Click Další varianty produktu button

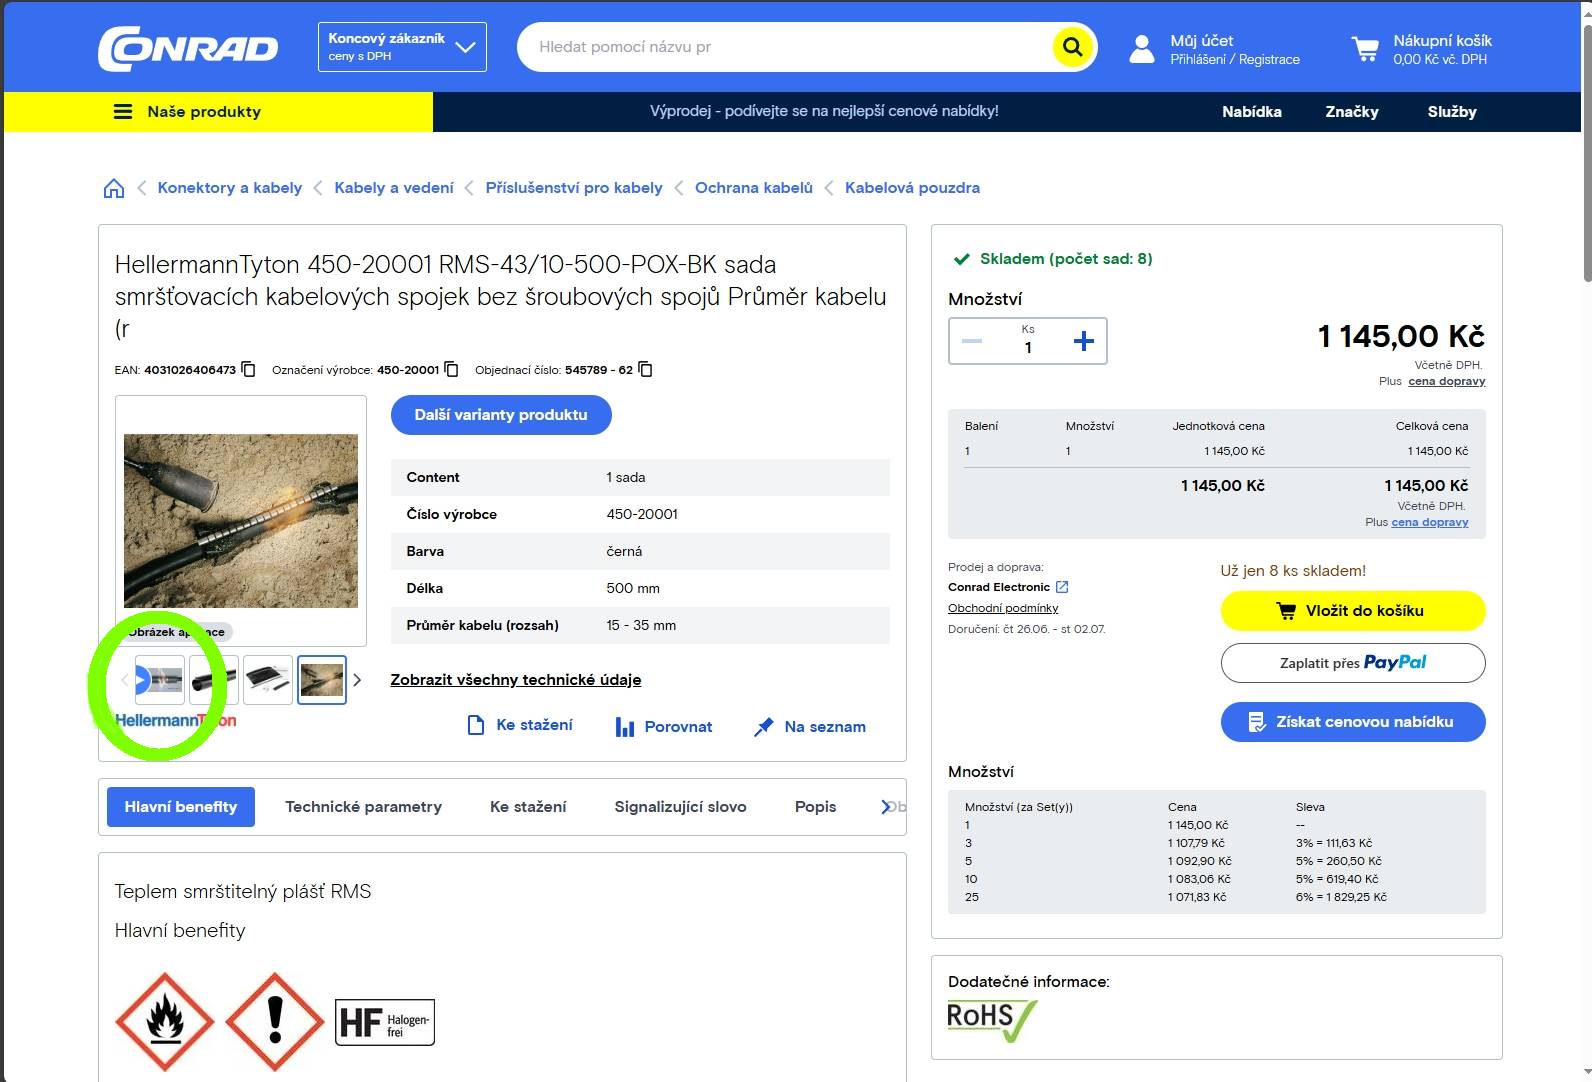[501, 415]
